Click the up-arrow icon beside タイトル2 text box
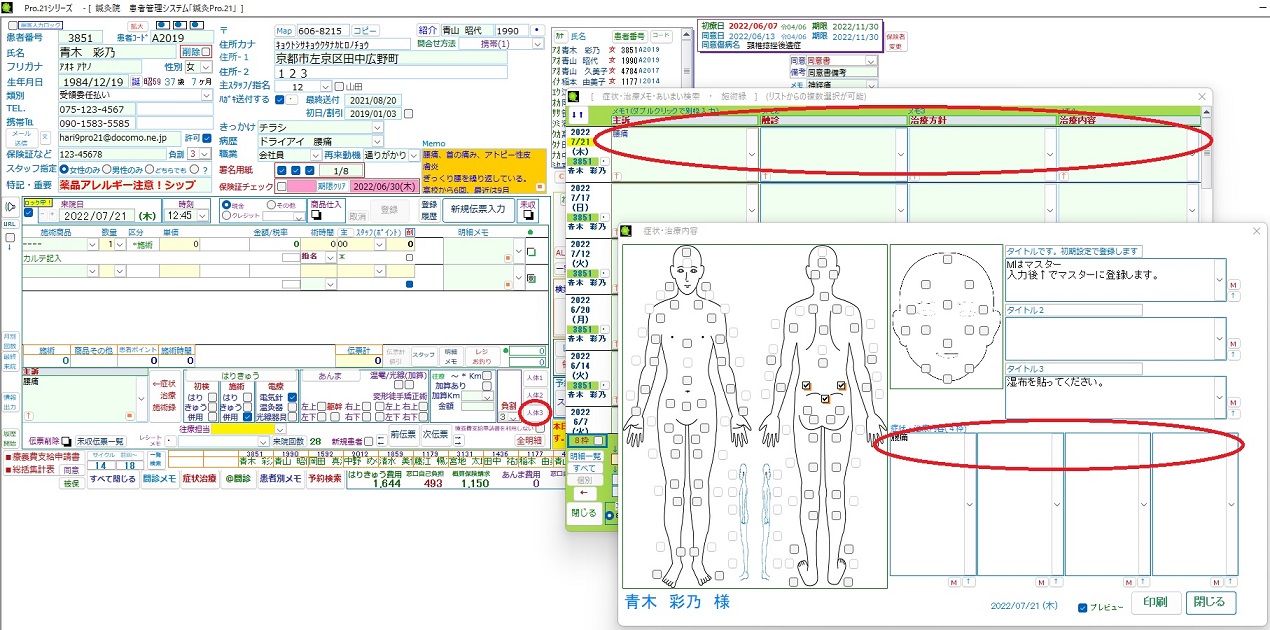 tap(1233, 356)
